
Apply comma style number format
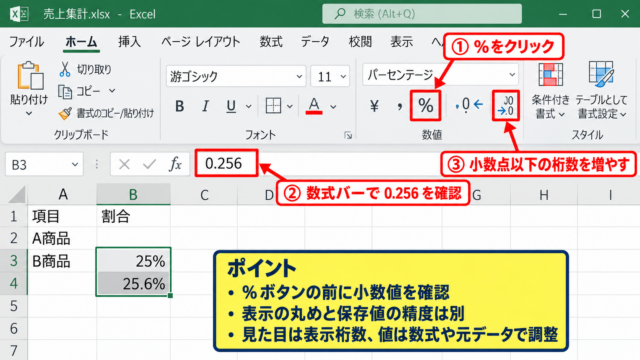tap(400, 106)
